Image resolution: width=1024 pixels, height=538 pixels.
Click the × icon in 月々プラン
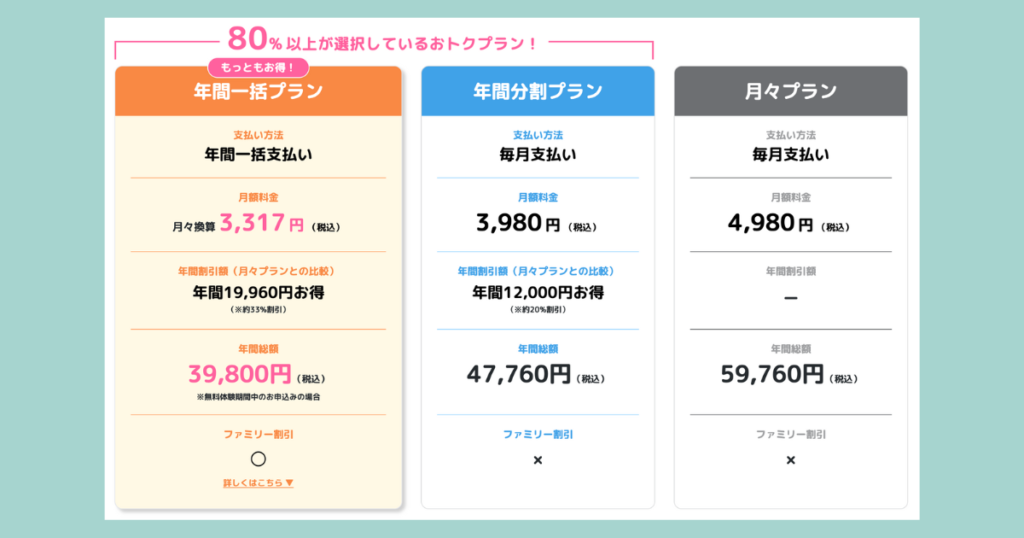point(790,460)
